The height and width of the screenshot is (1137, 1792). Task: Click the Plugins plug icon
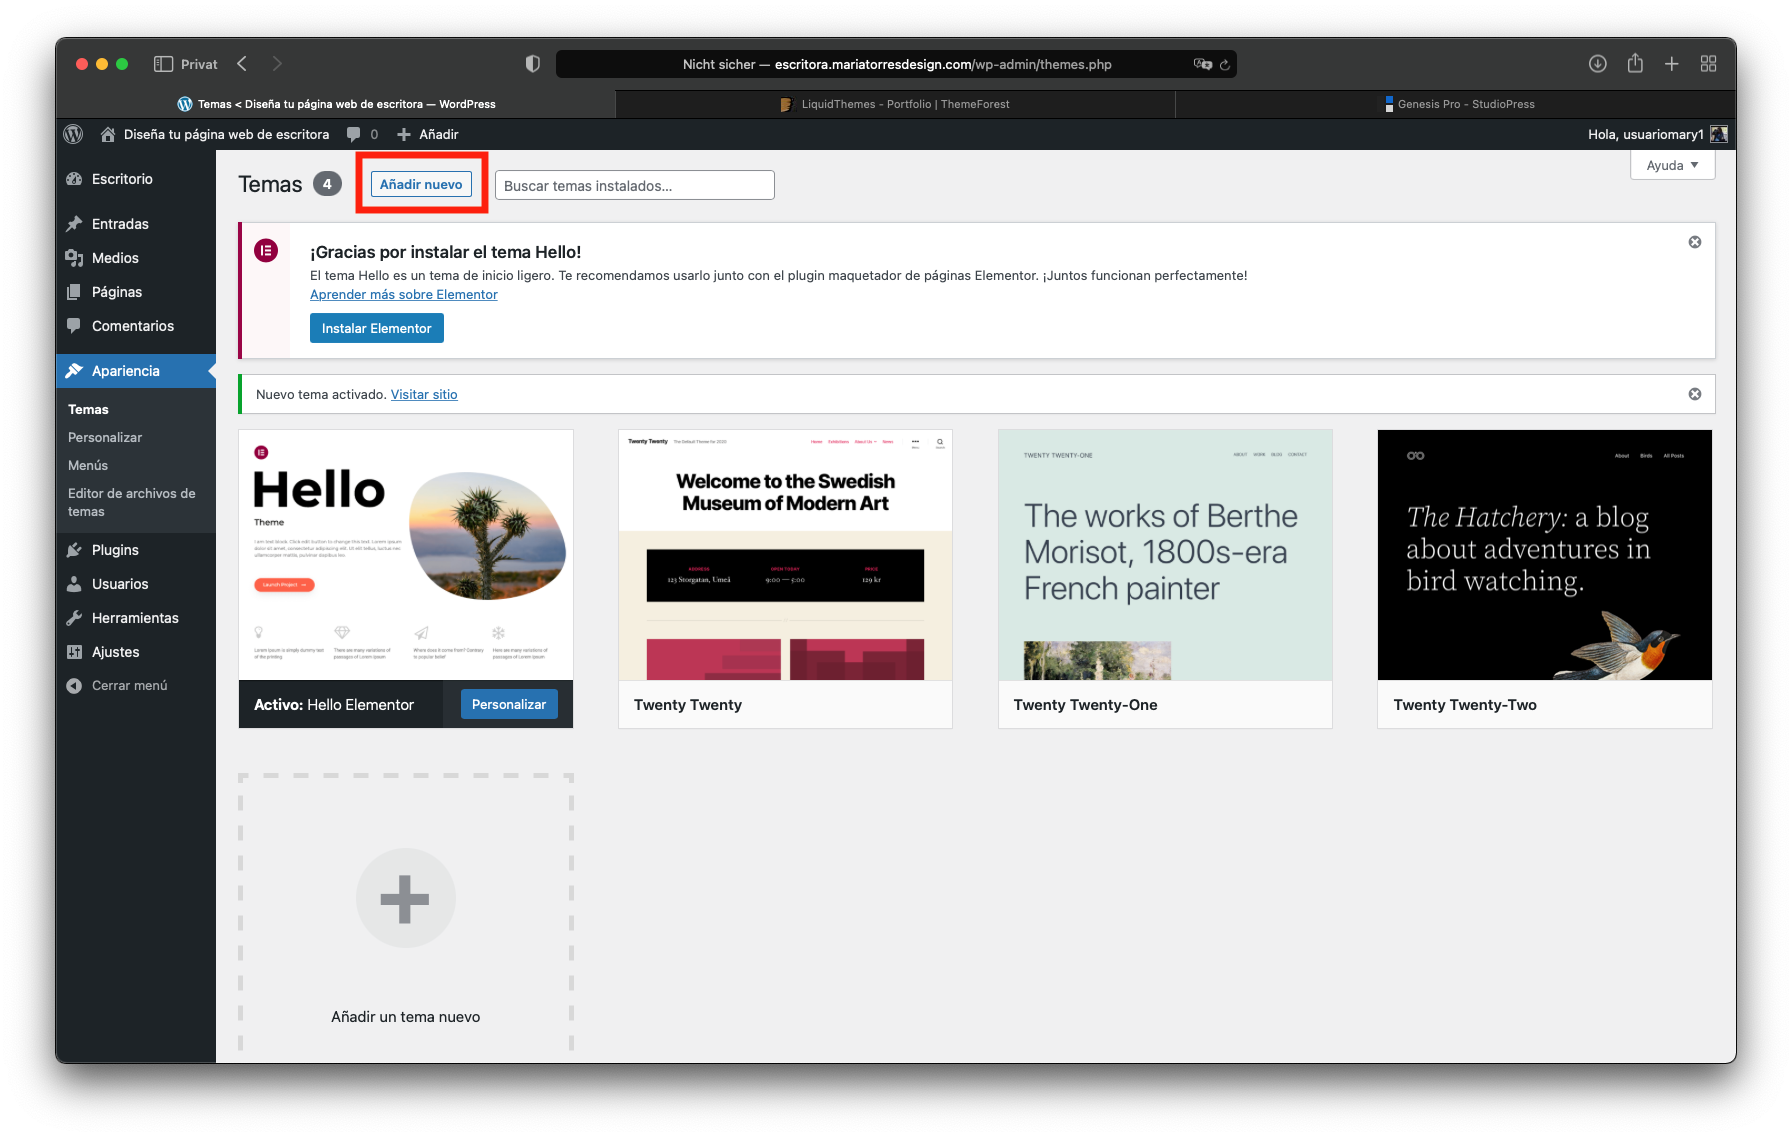coord(74,550)
